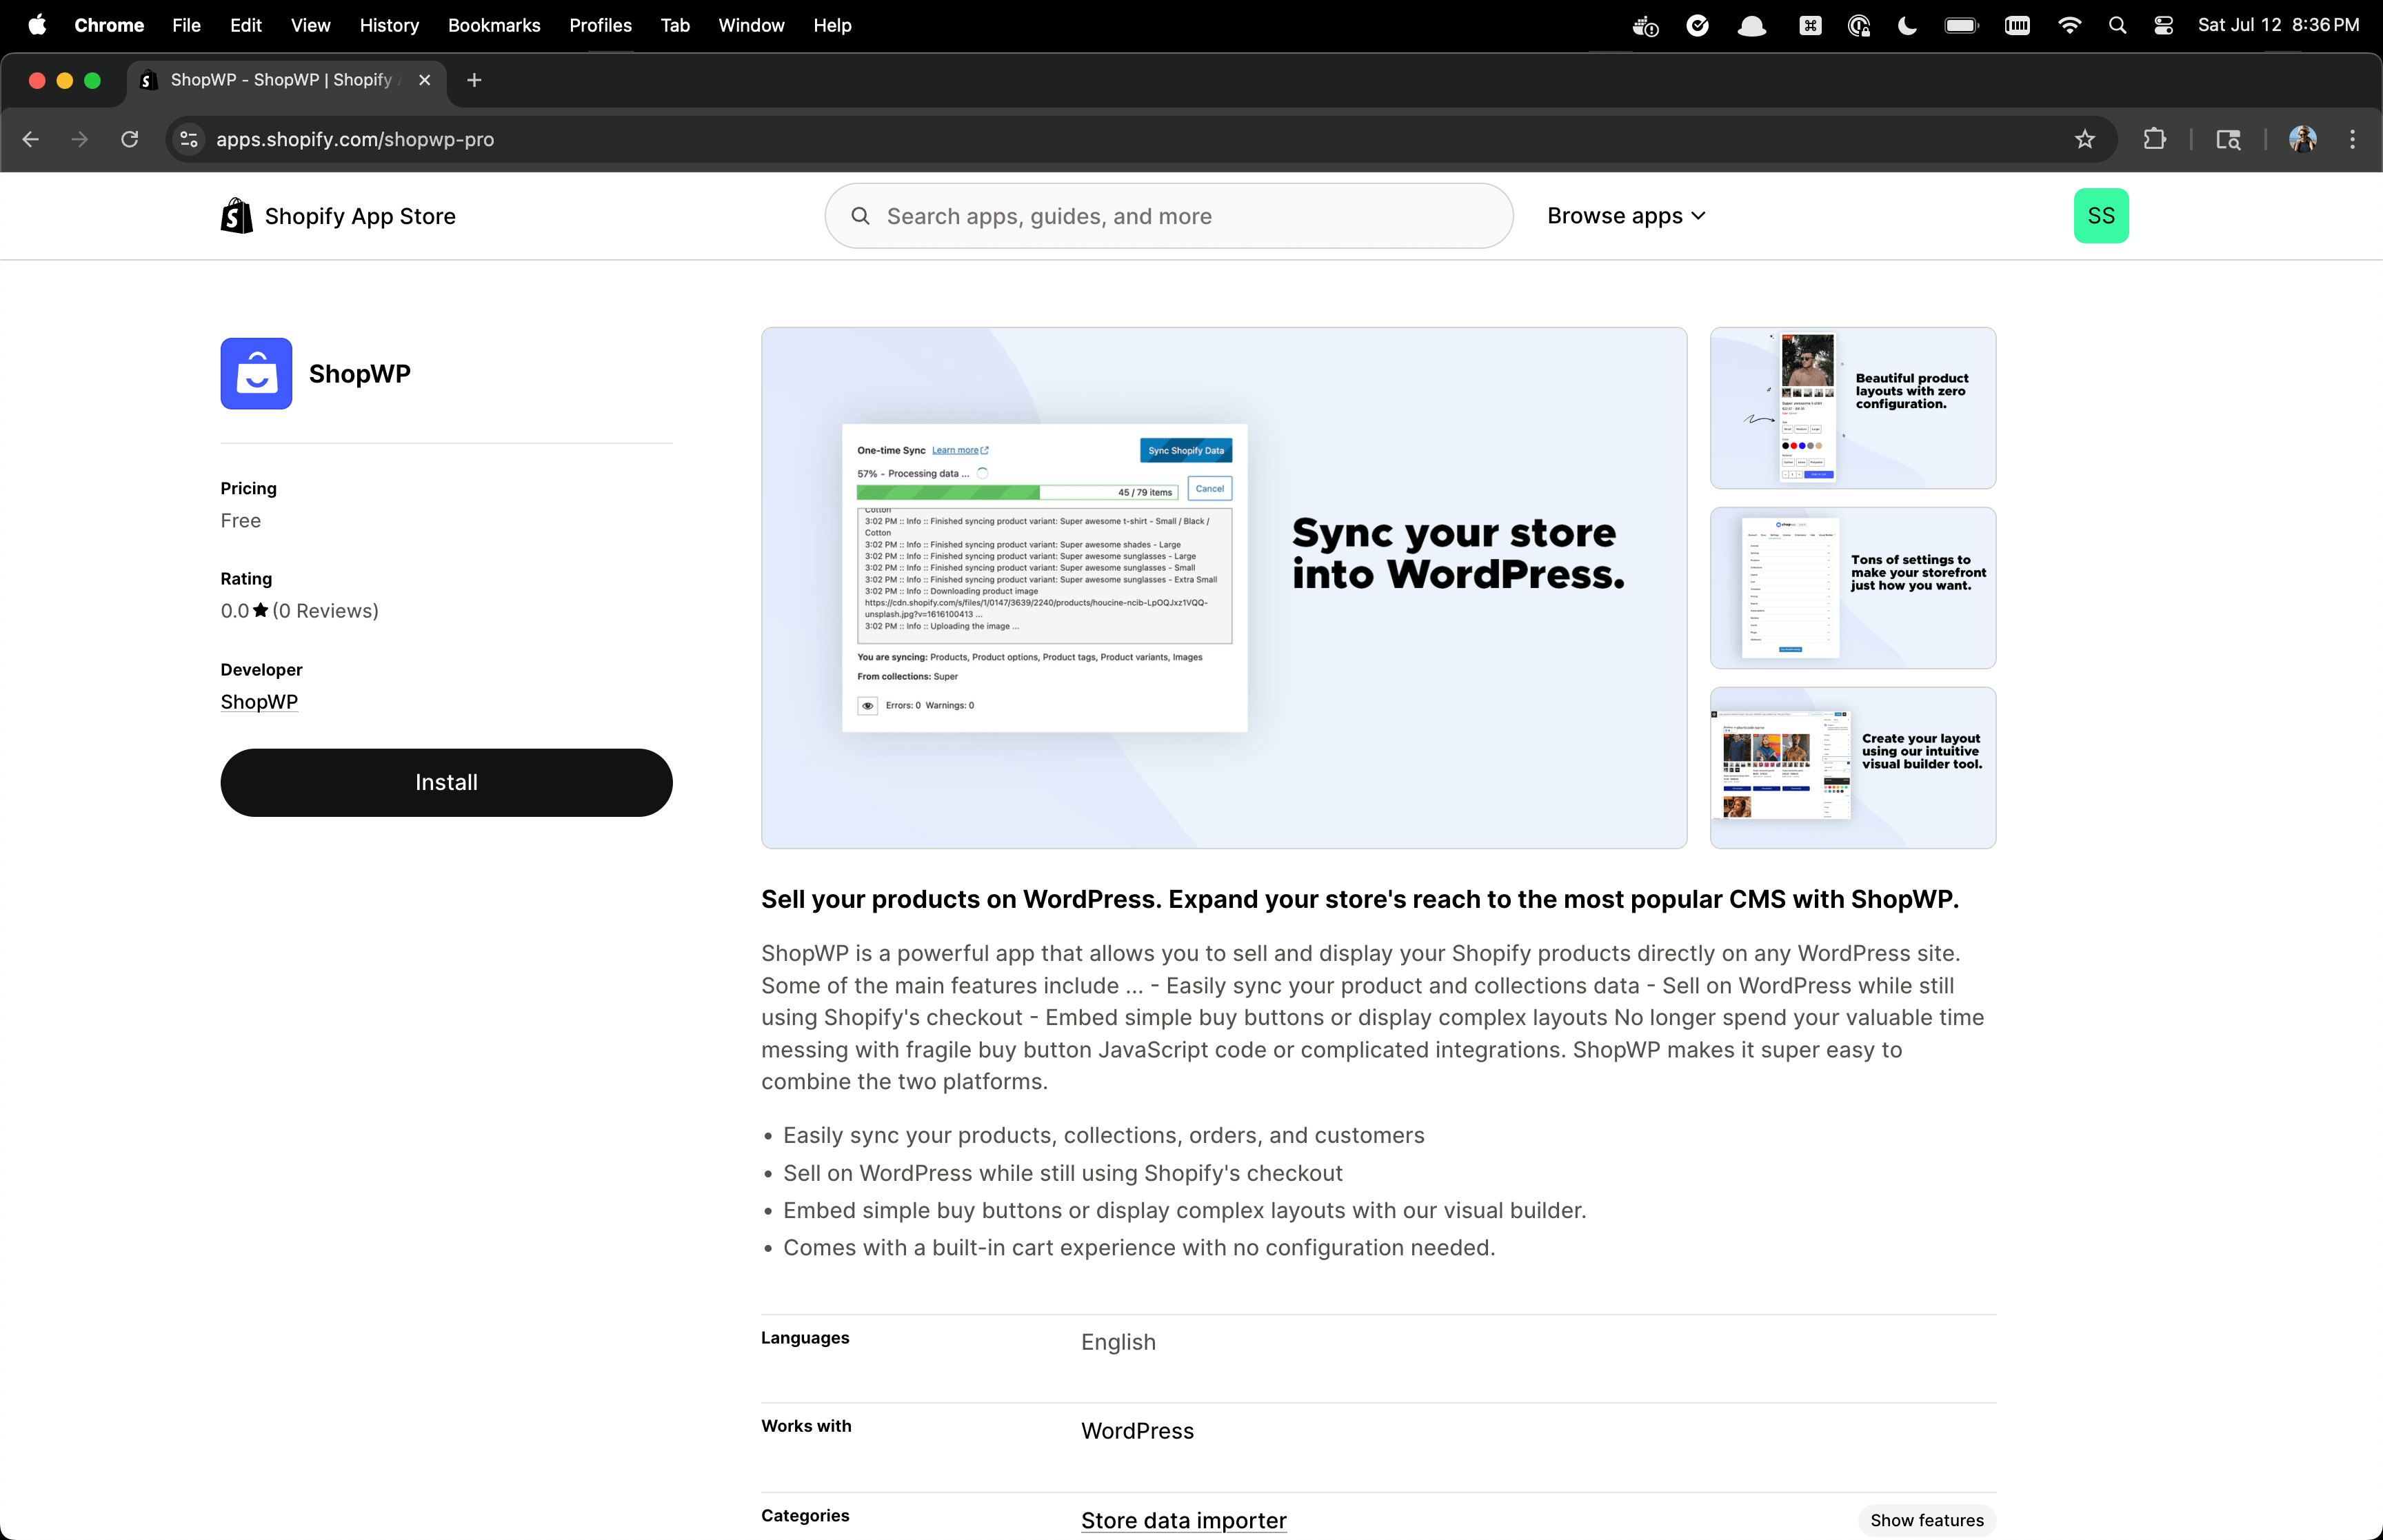The width and height of the screenshot is (2383, 1540).
Task: Click the address bar URL
Action: click(355, 139)
